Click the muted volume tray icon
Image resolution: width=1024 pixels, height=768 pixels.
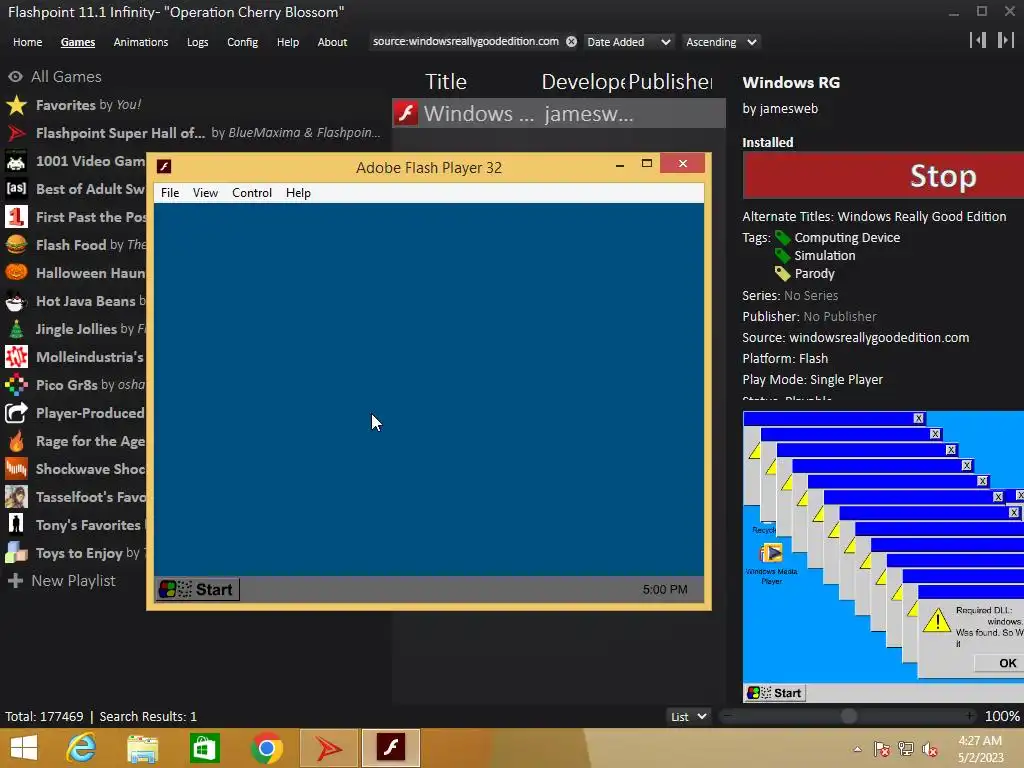[930, 749]
